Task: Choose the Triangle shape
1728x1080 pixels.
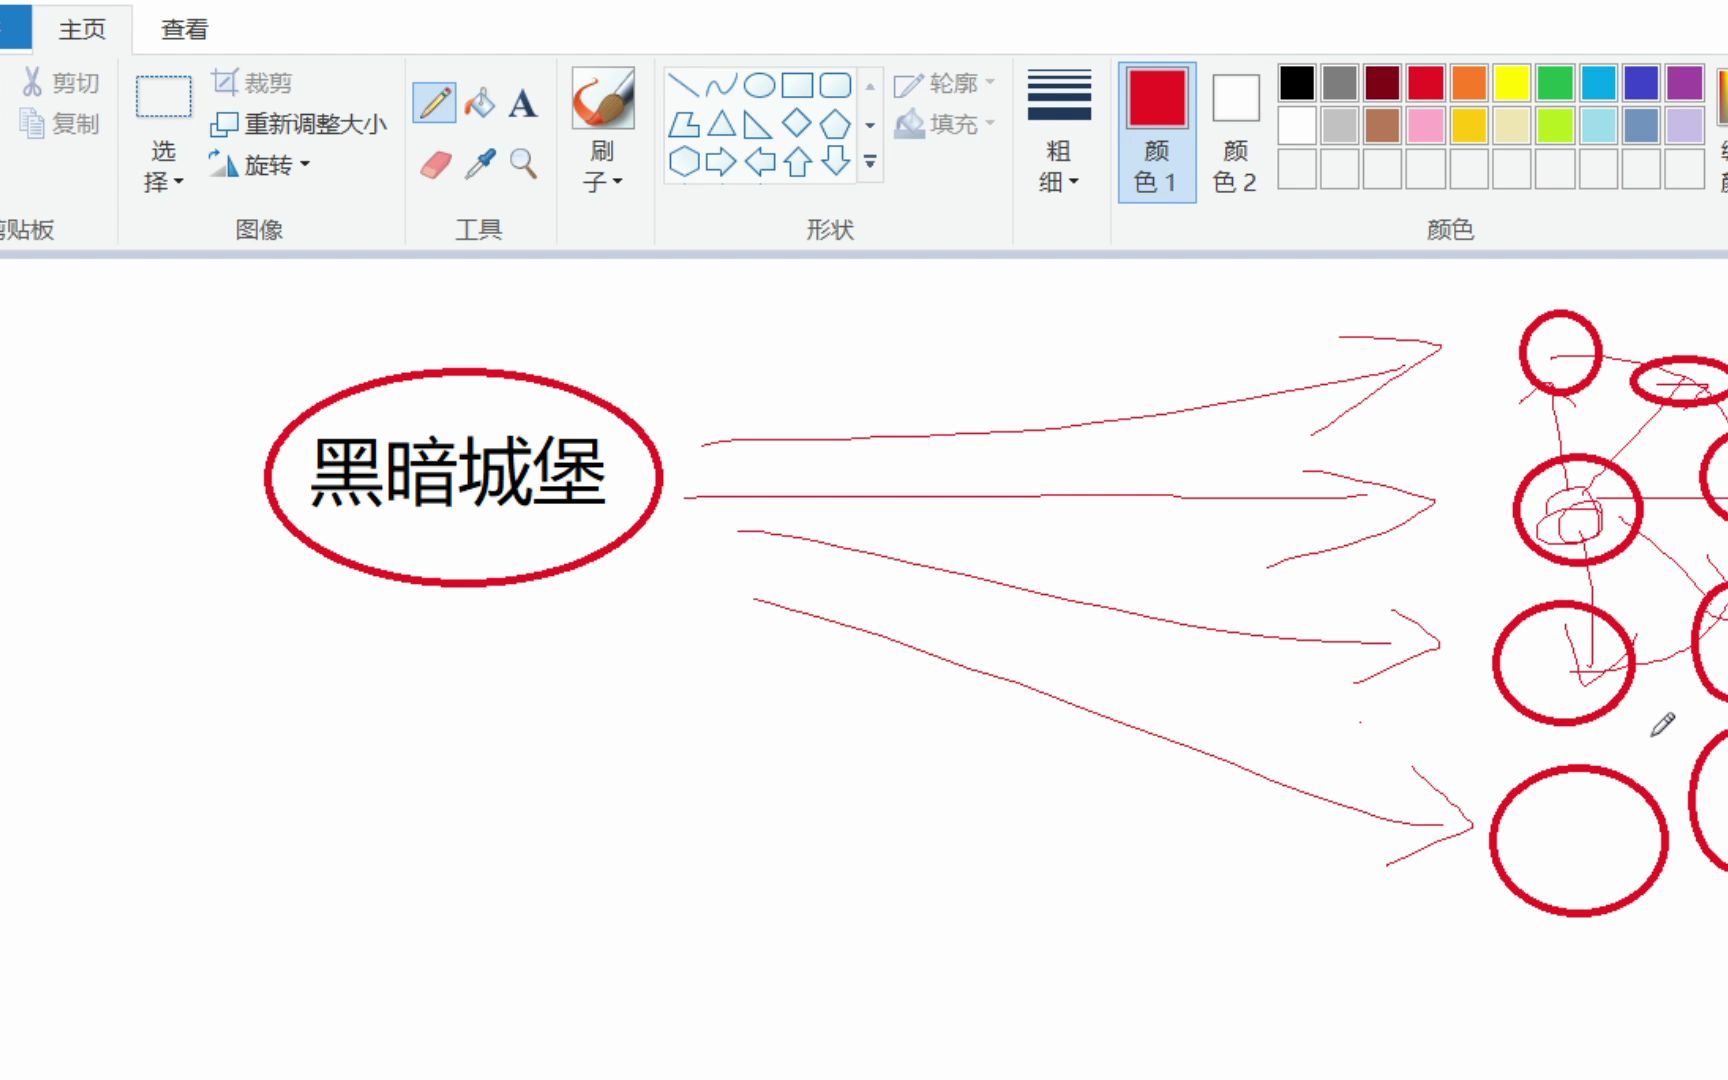Action: click(x=721, y=124)
